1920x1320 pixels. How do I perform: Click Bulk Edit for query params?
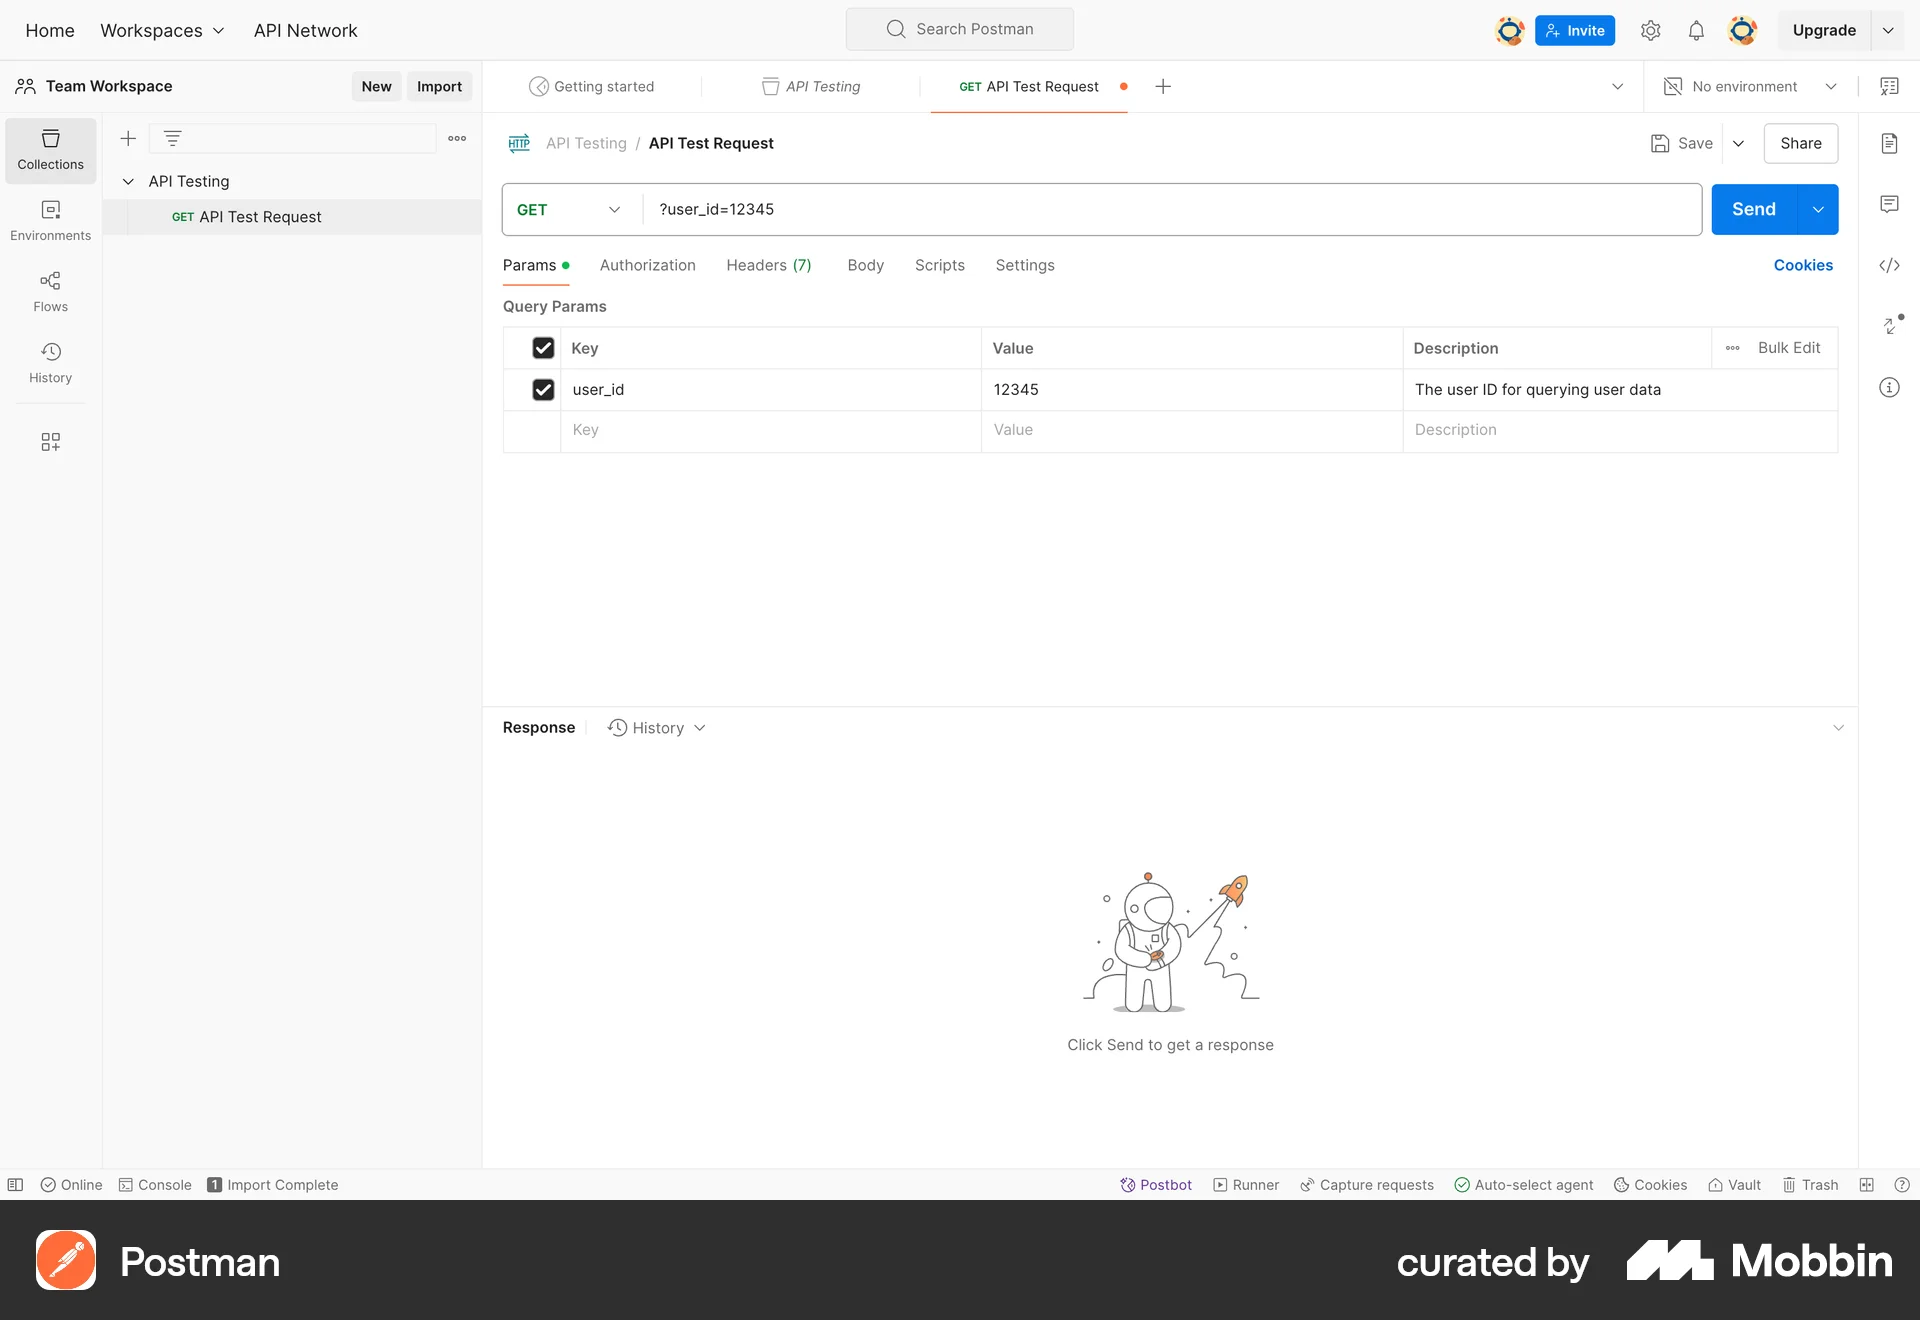point(1789,347)
